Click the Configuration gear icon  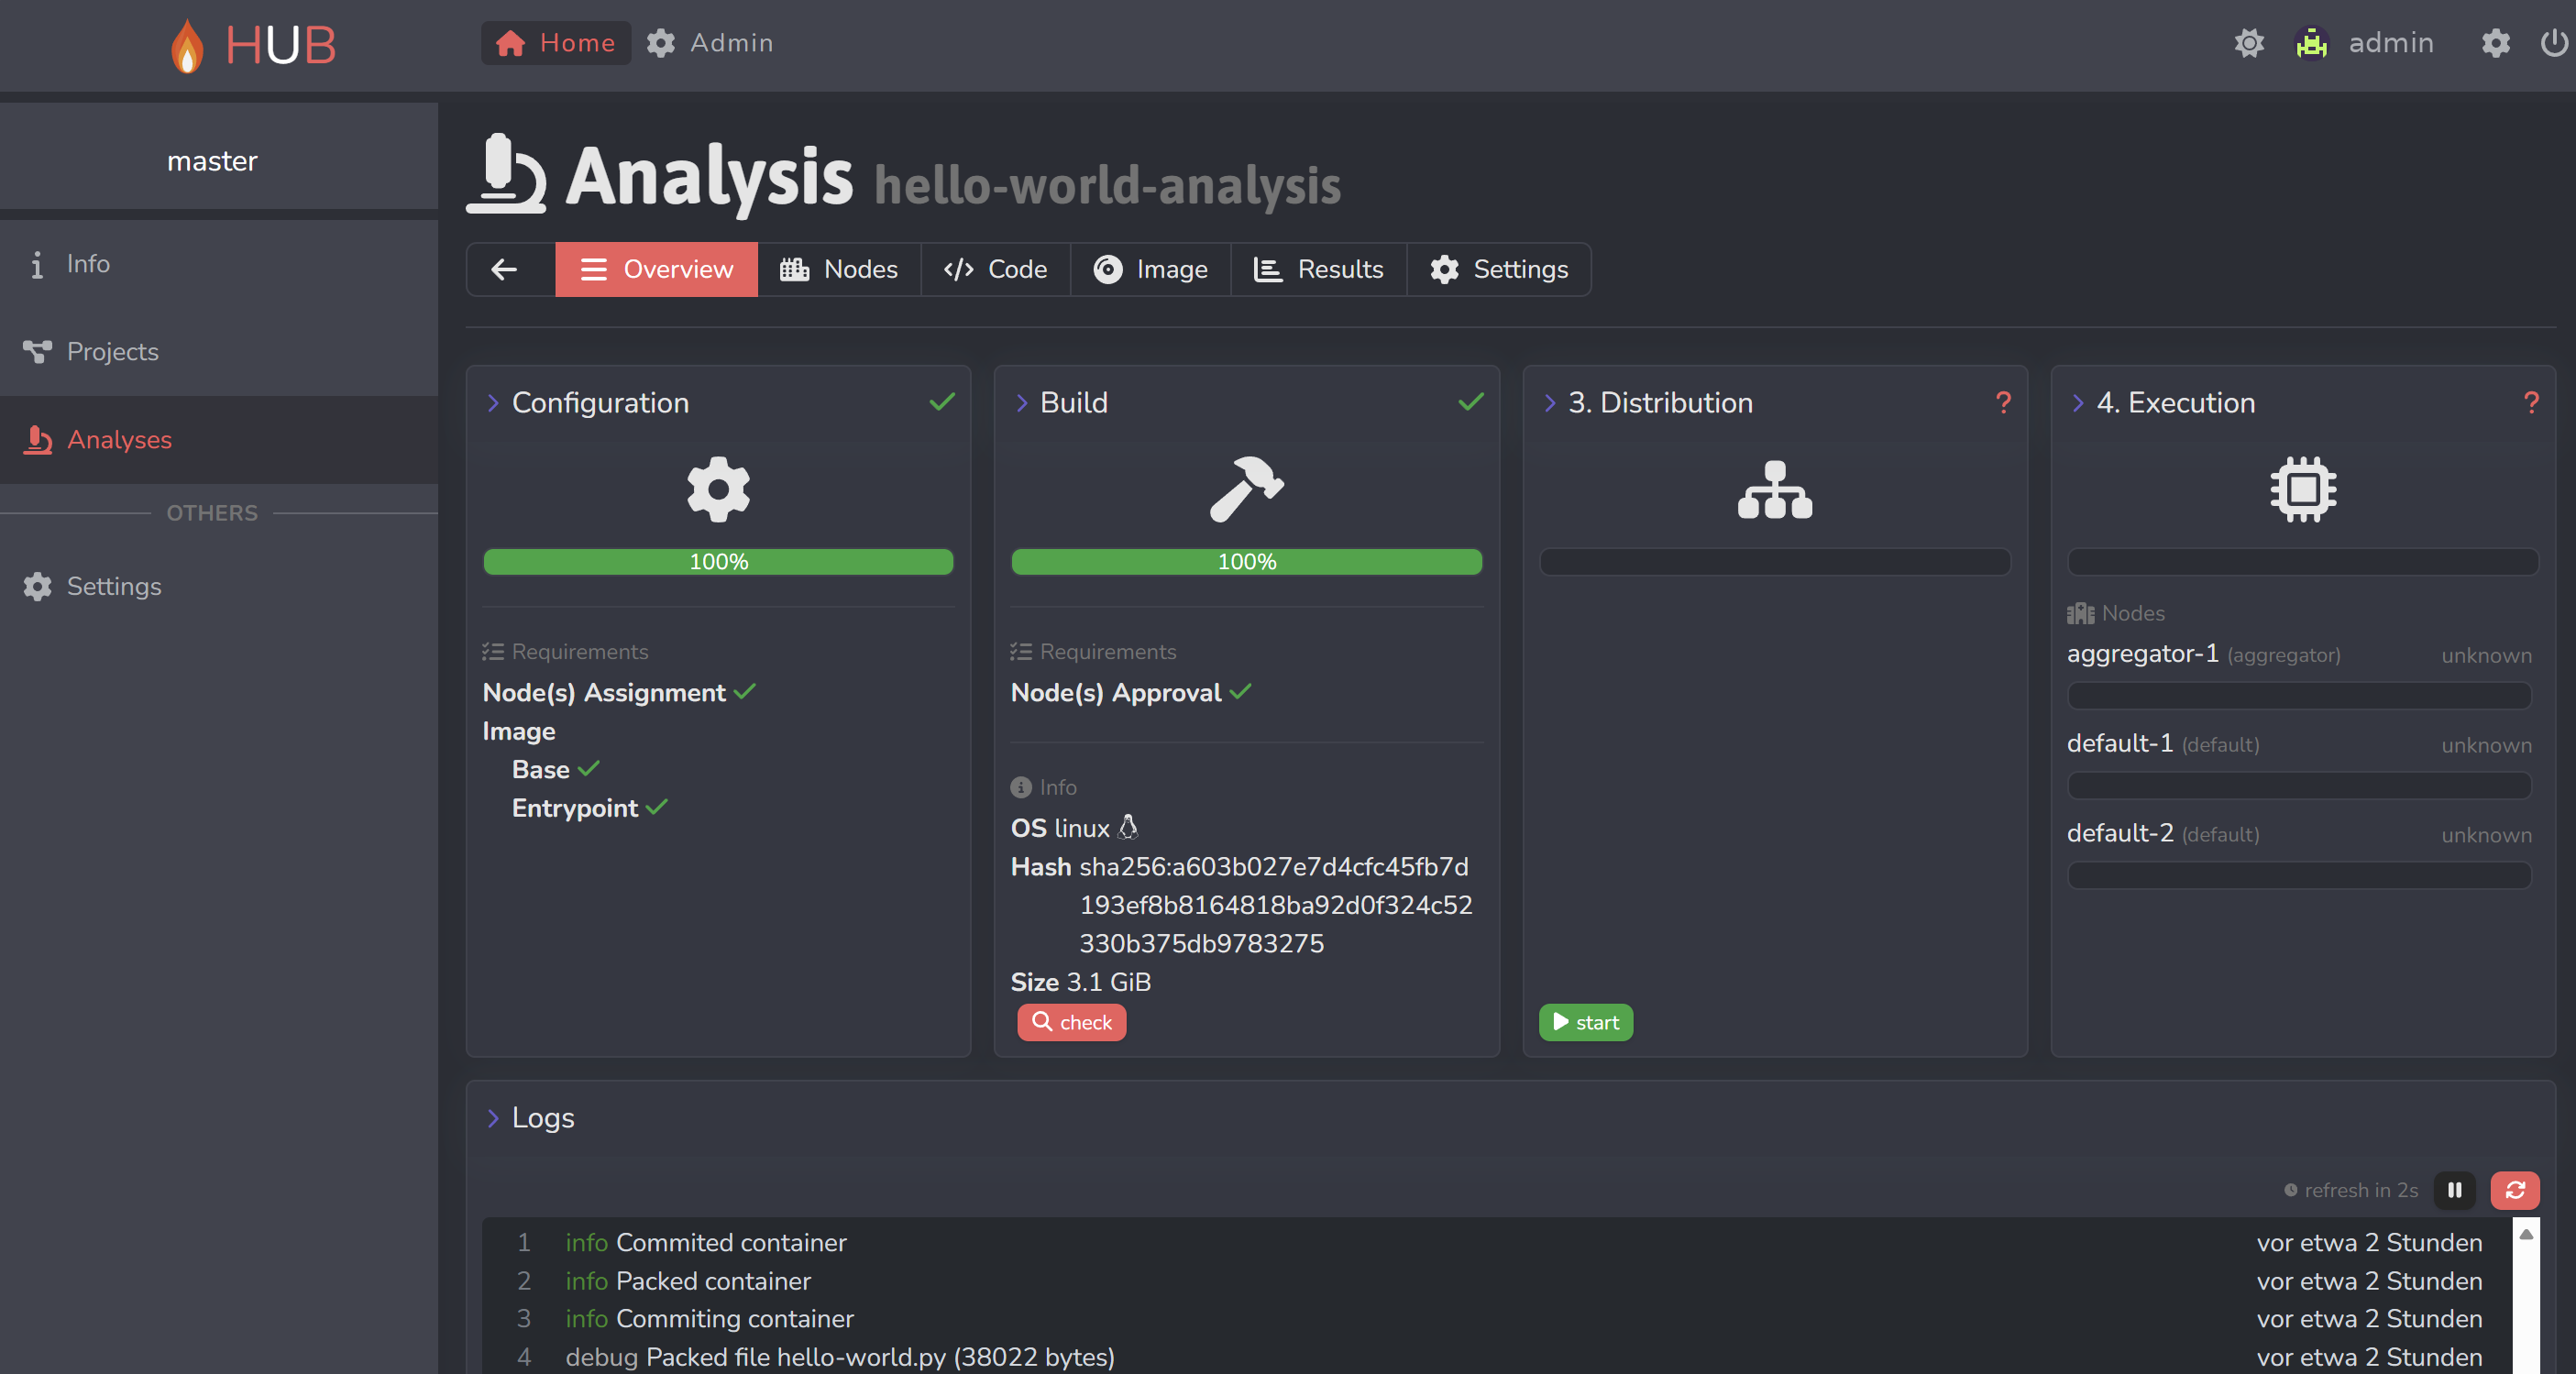[718, 489]
